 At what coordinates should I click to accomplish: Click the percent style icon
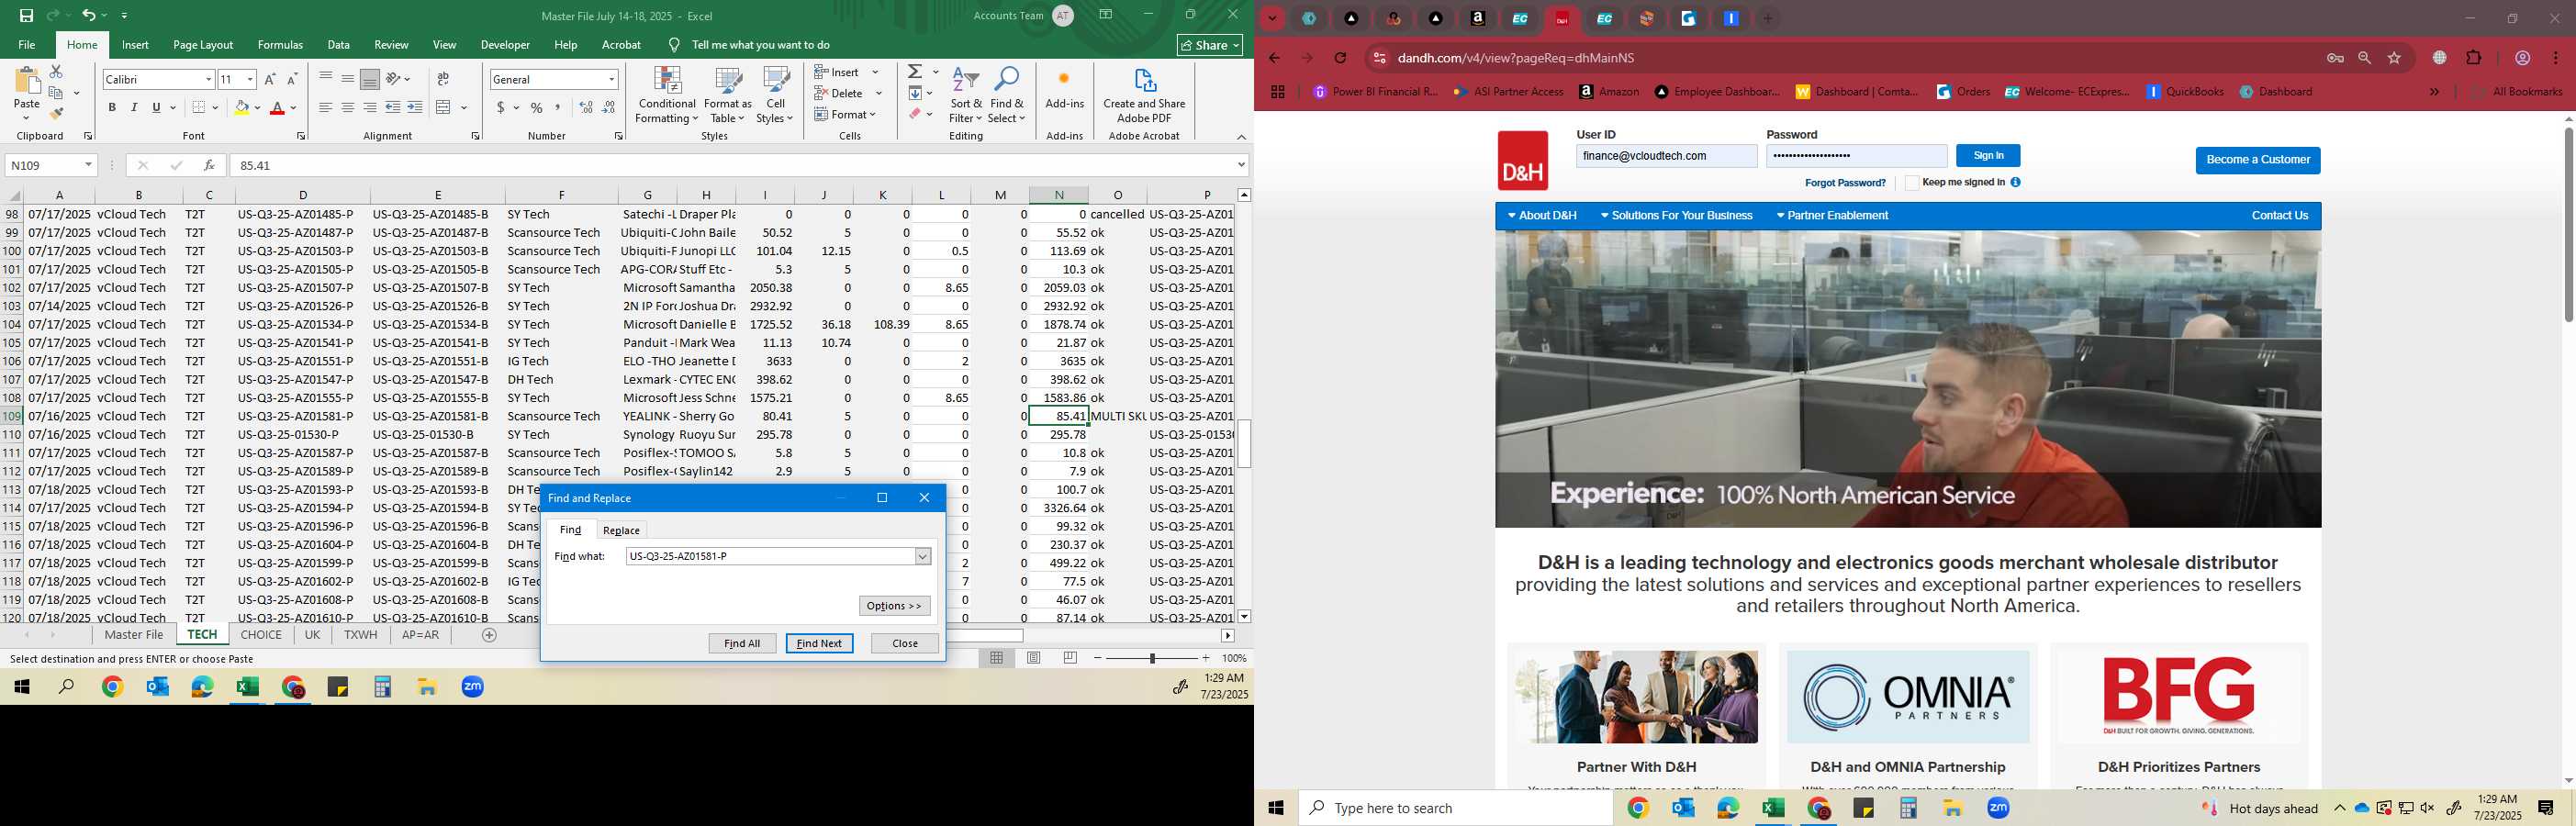click(537, 108)
